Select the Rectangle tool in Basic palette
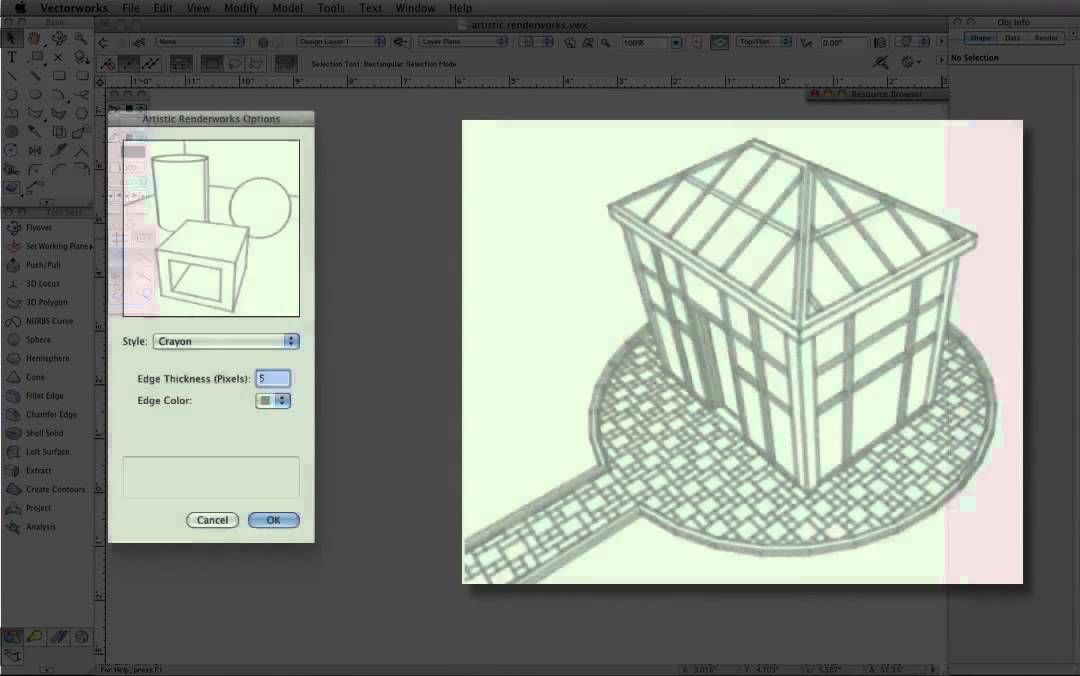 pos(59,76)
